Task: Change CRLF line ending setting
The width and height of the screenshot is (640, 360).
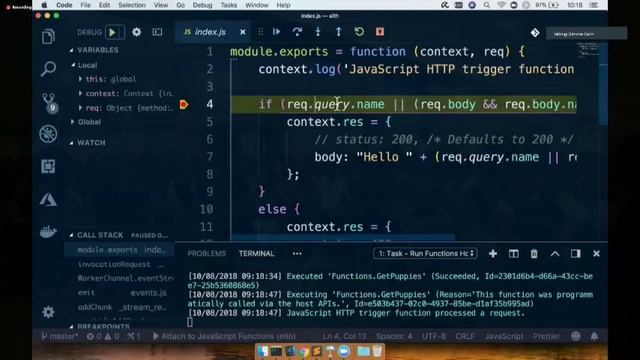Action: point(465,336)
